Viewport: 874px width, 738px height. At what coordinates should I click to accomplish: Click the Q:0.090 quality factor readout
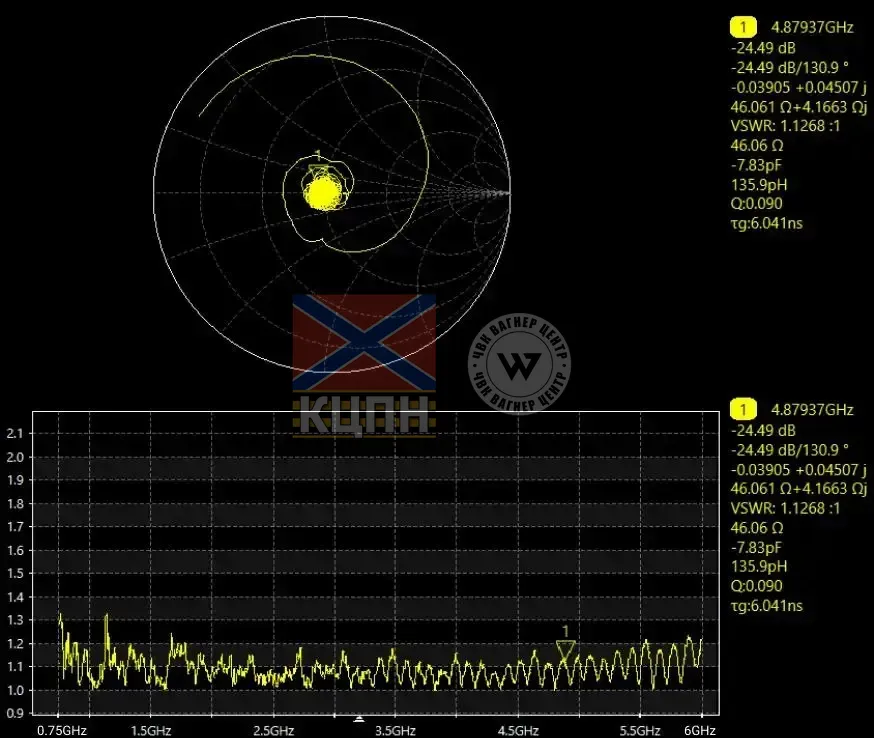[756, 203]
